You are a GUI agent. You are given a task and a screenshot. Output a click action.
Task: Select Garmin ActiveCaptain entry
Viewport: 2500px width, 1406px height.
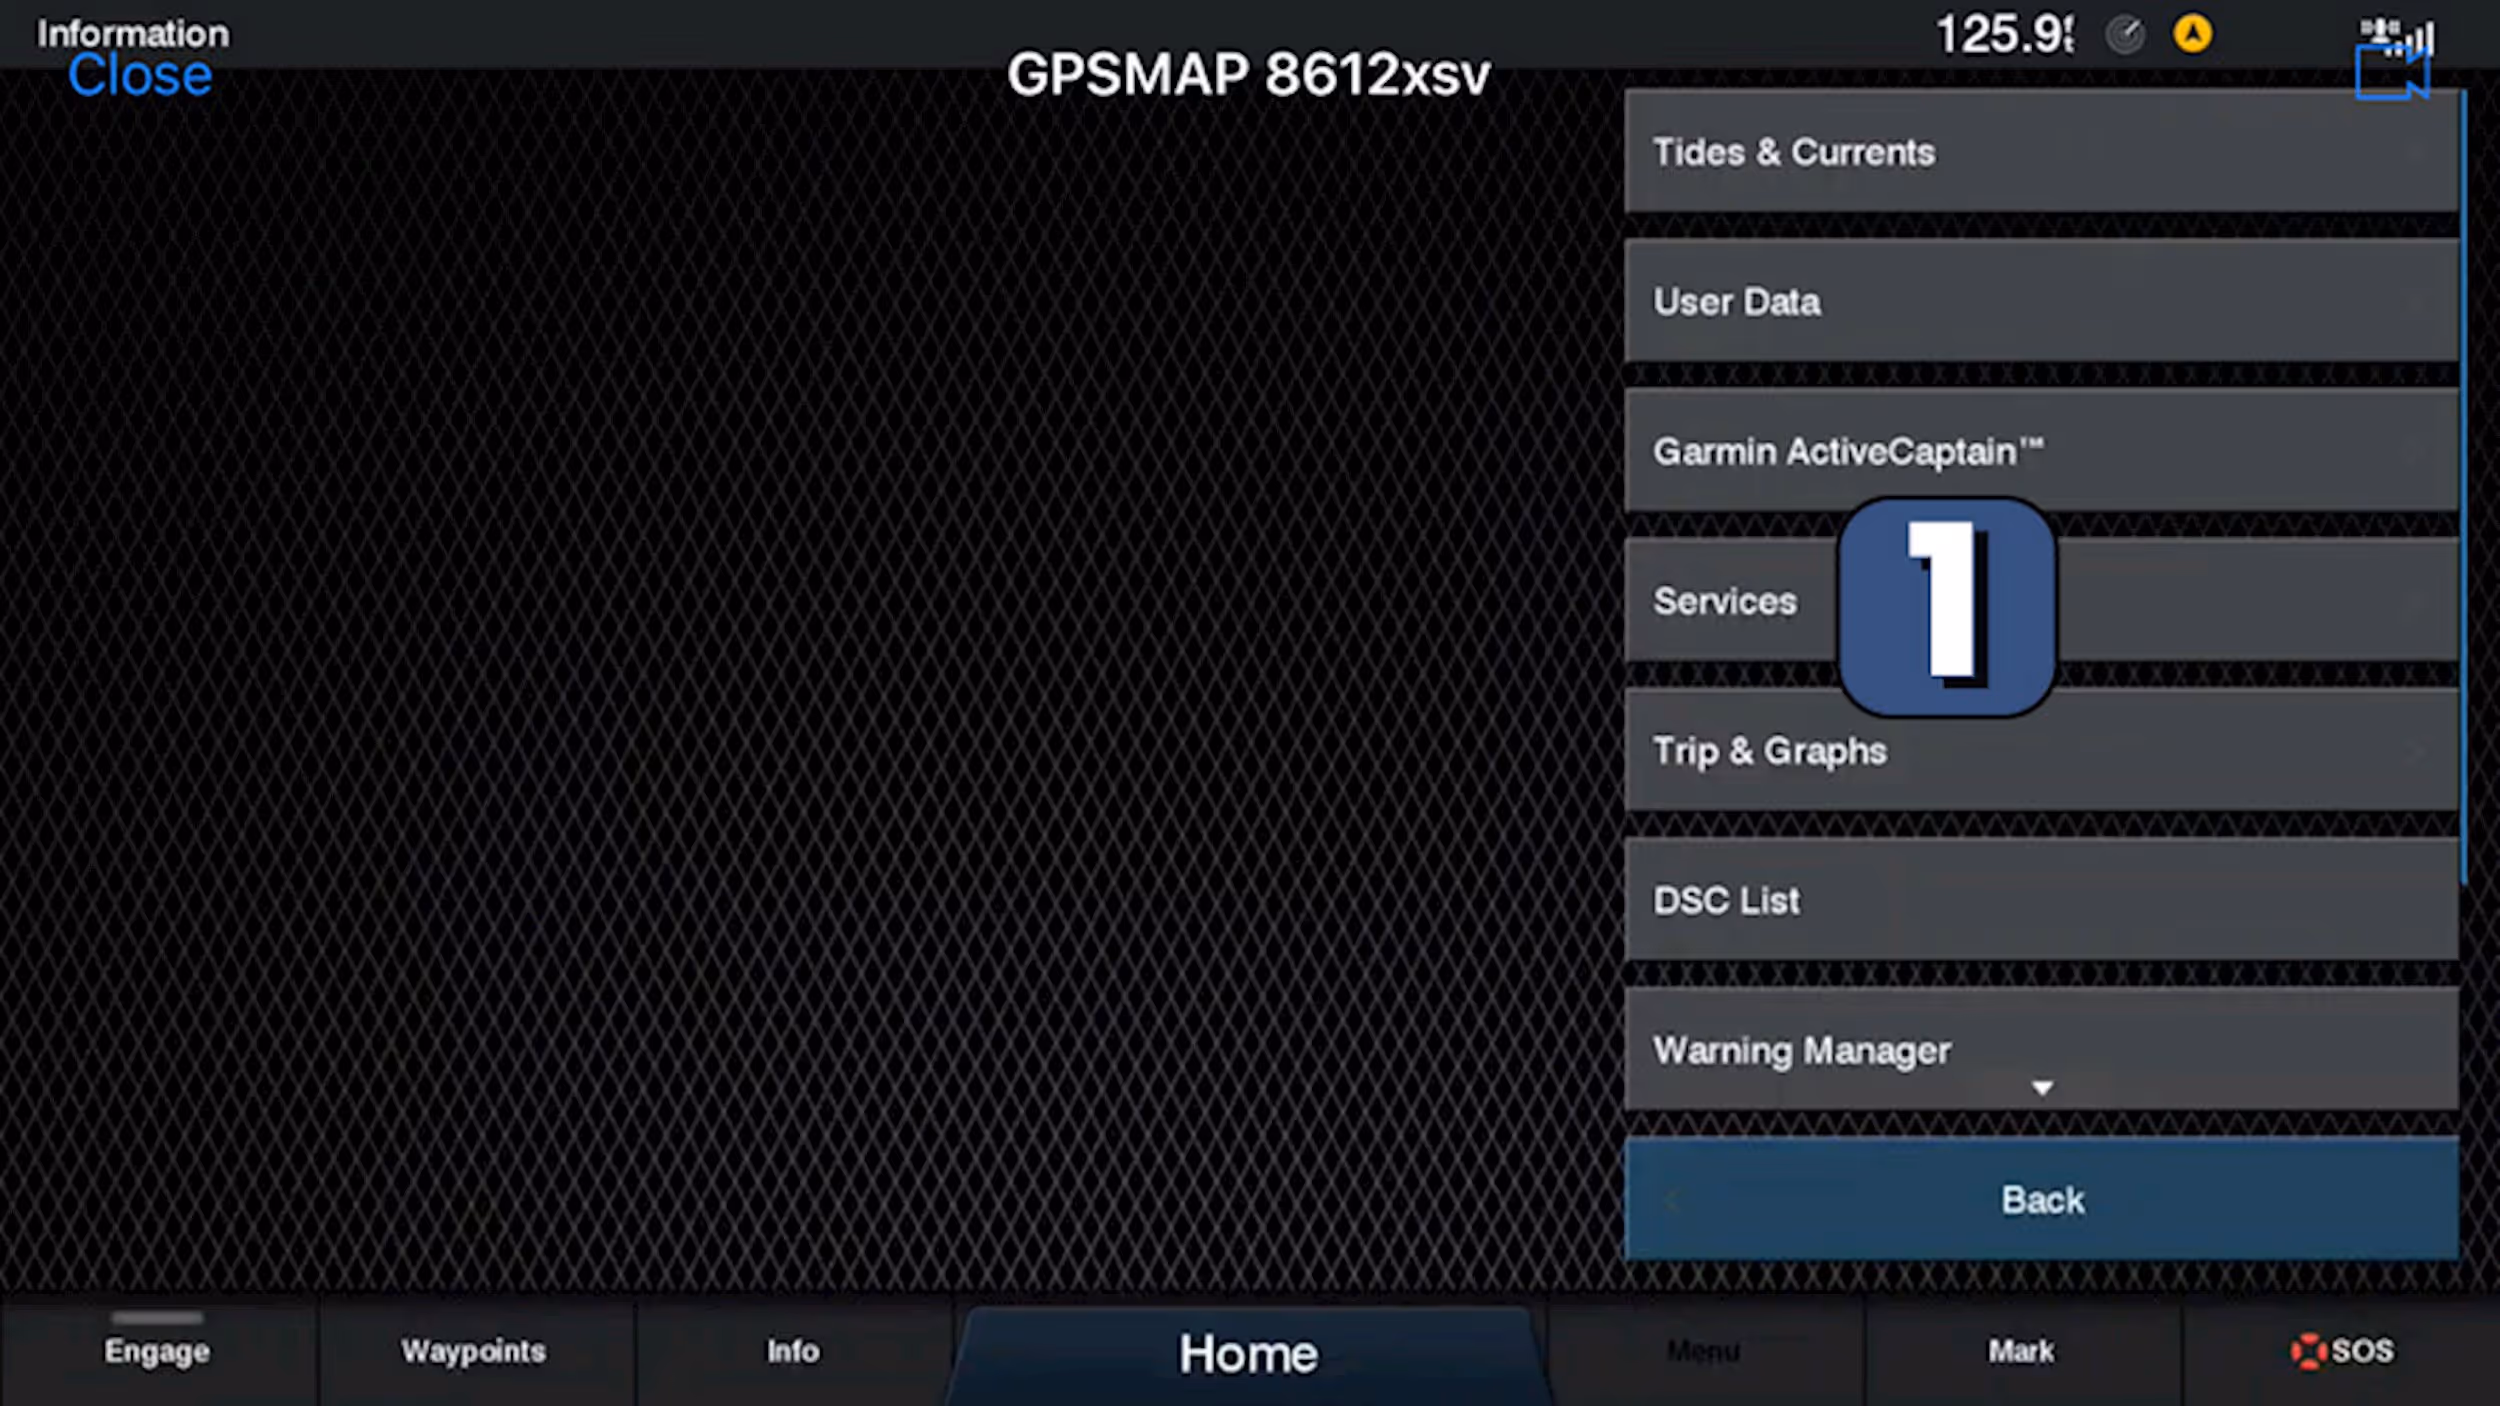pos(2042,451)
